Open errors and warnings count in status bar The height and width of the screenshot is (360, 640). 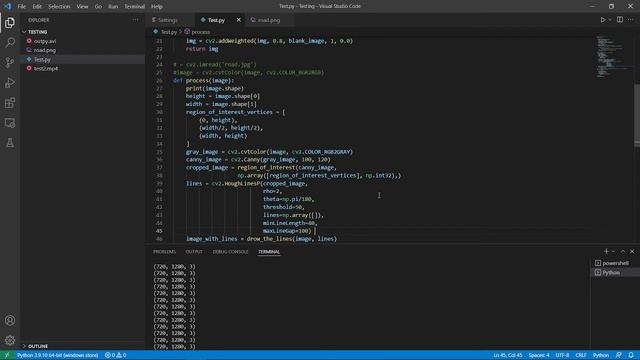(x=116, y=355)
